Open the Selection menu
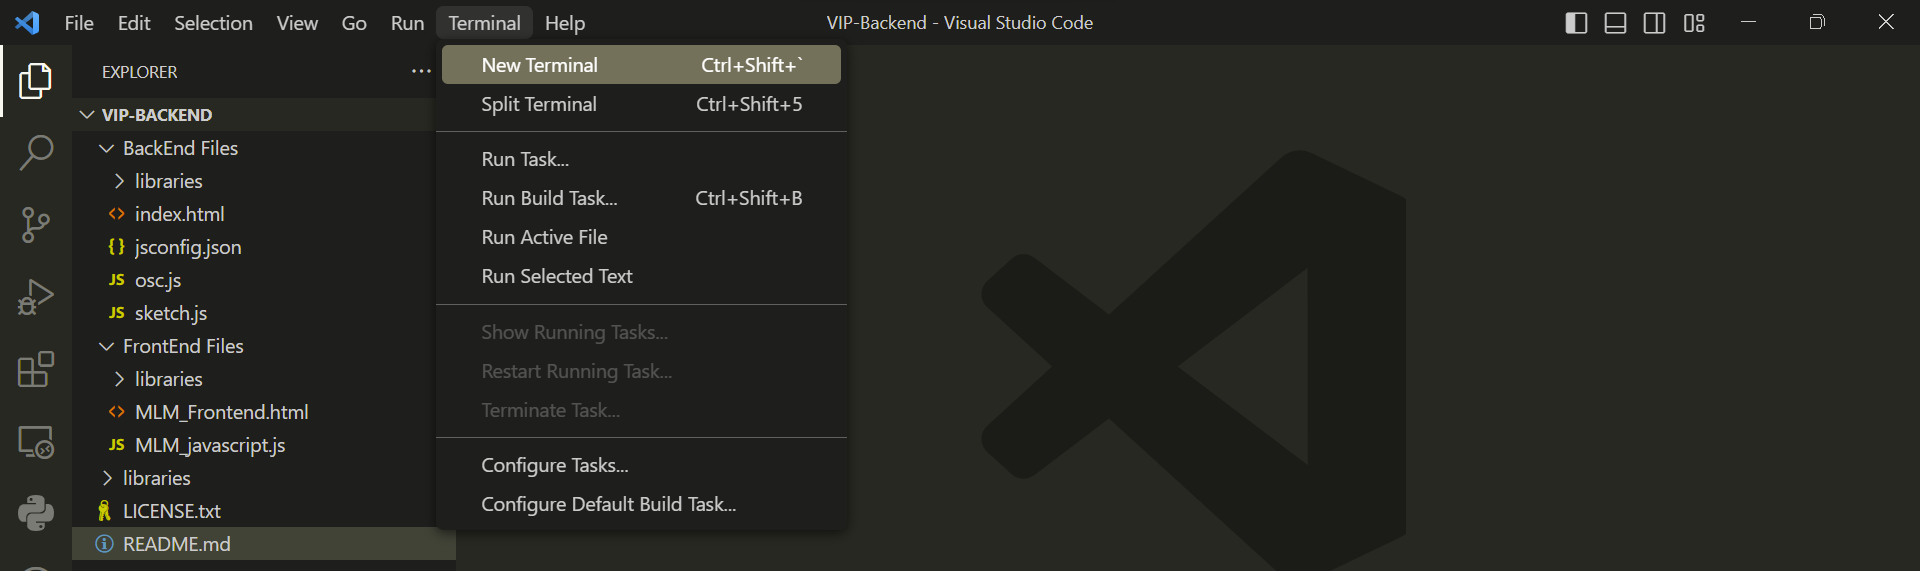 pos(213,22)
